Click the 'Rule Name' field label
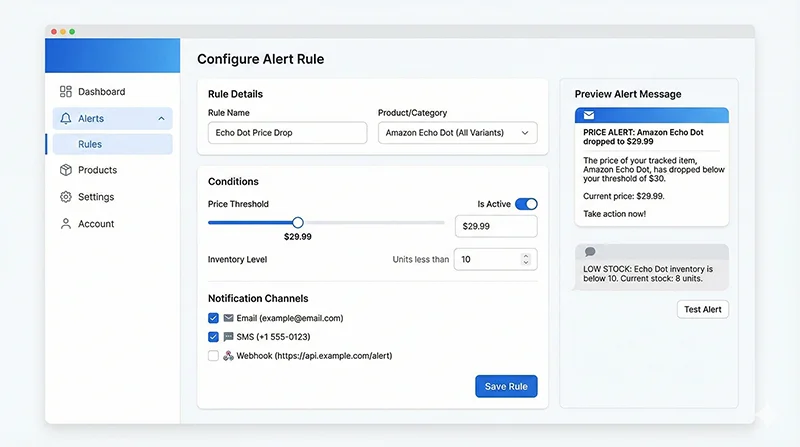The height and width of the screenshot is (447, 800). pyautogui.click(x=229, y=113)
